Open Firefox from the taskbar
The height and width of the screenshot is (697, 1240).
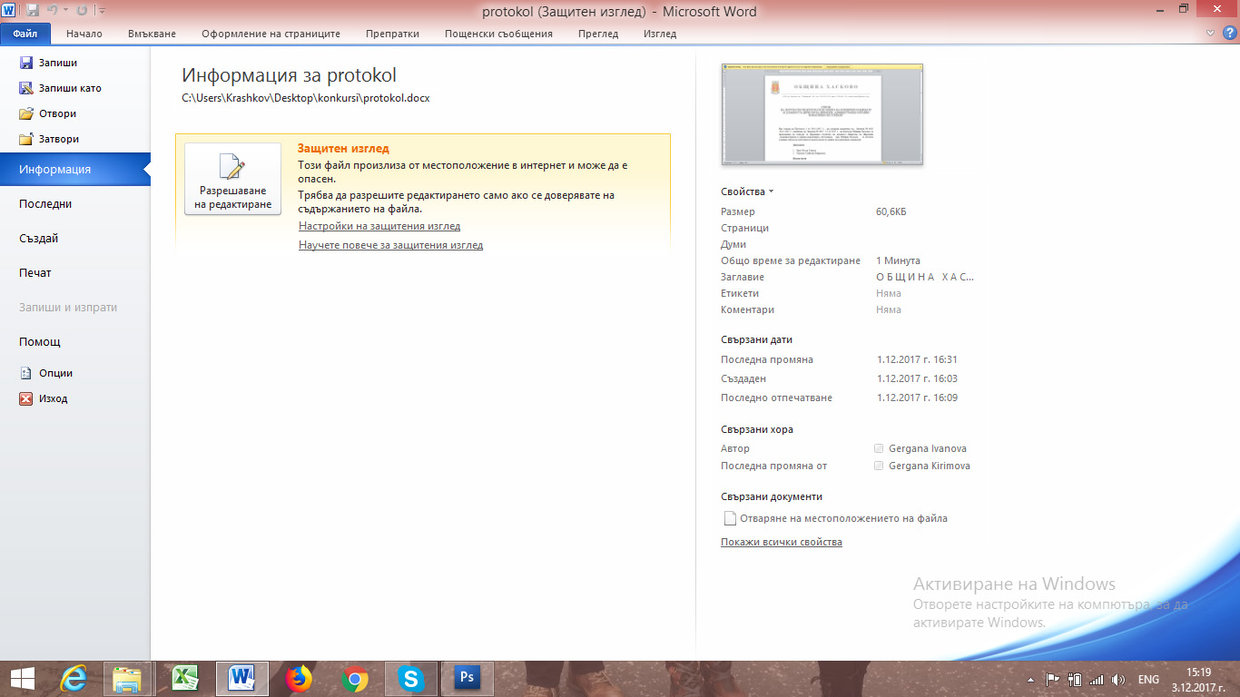[298, 678]
